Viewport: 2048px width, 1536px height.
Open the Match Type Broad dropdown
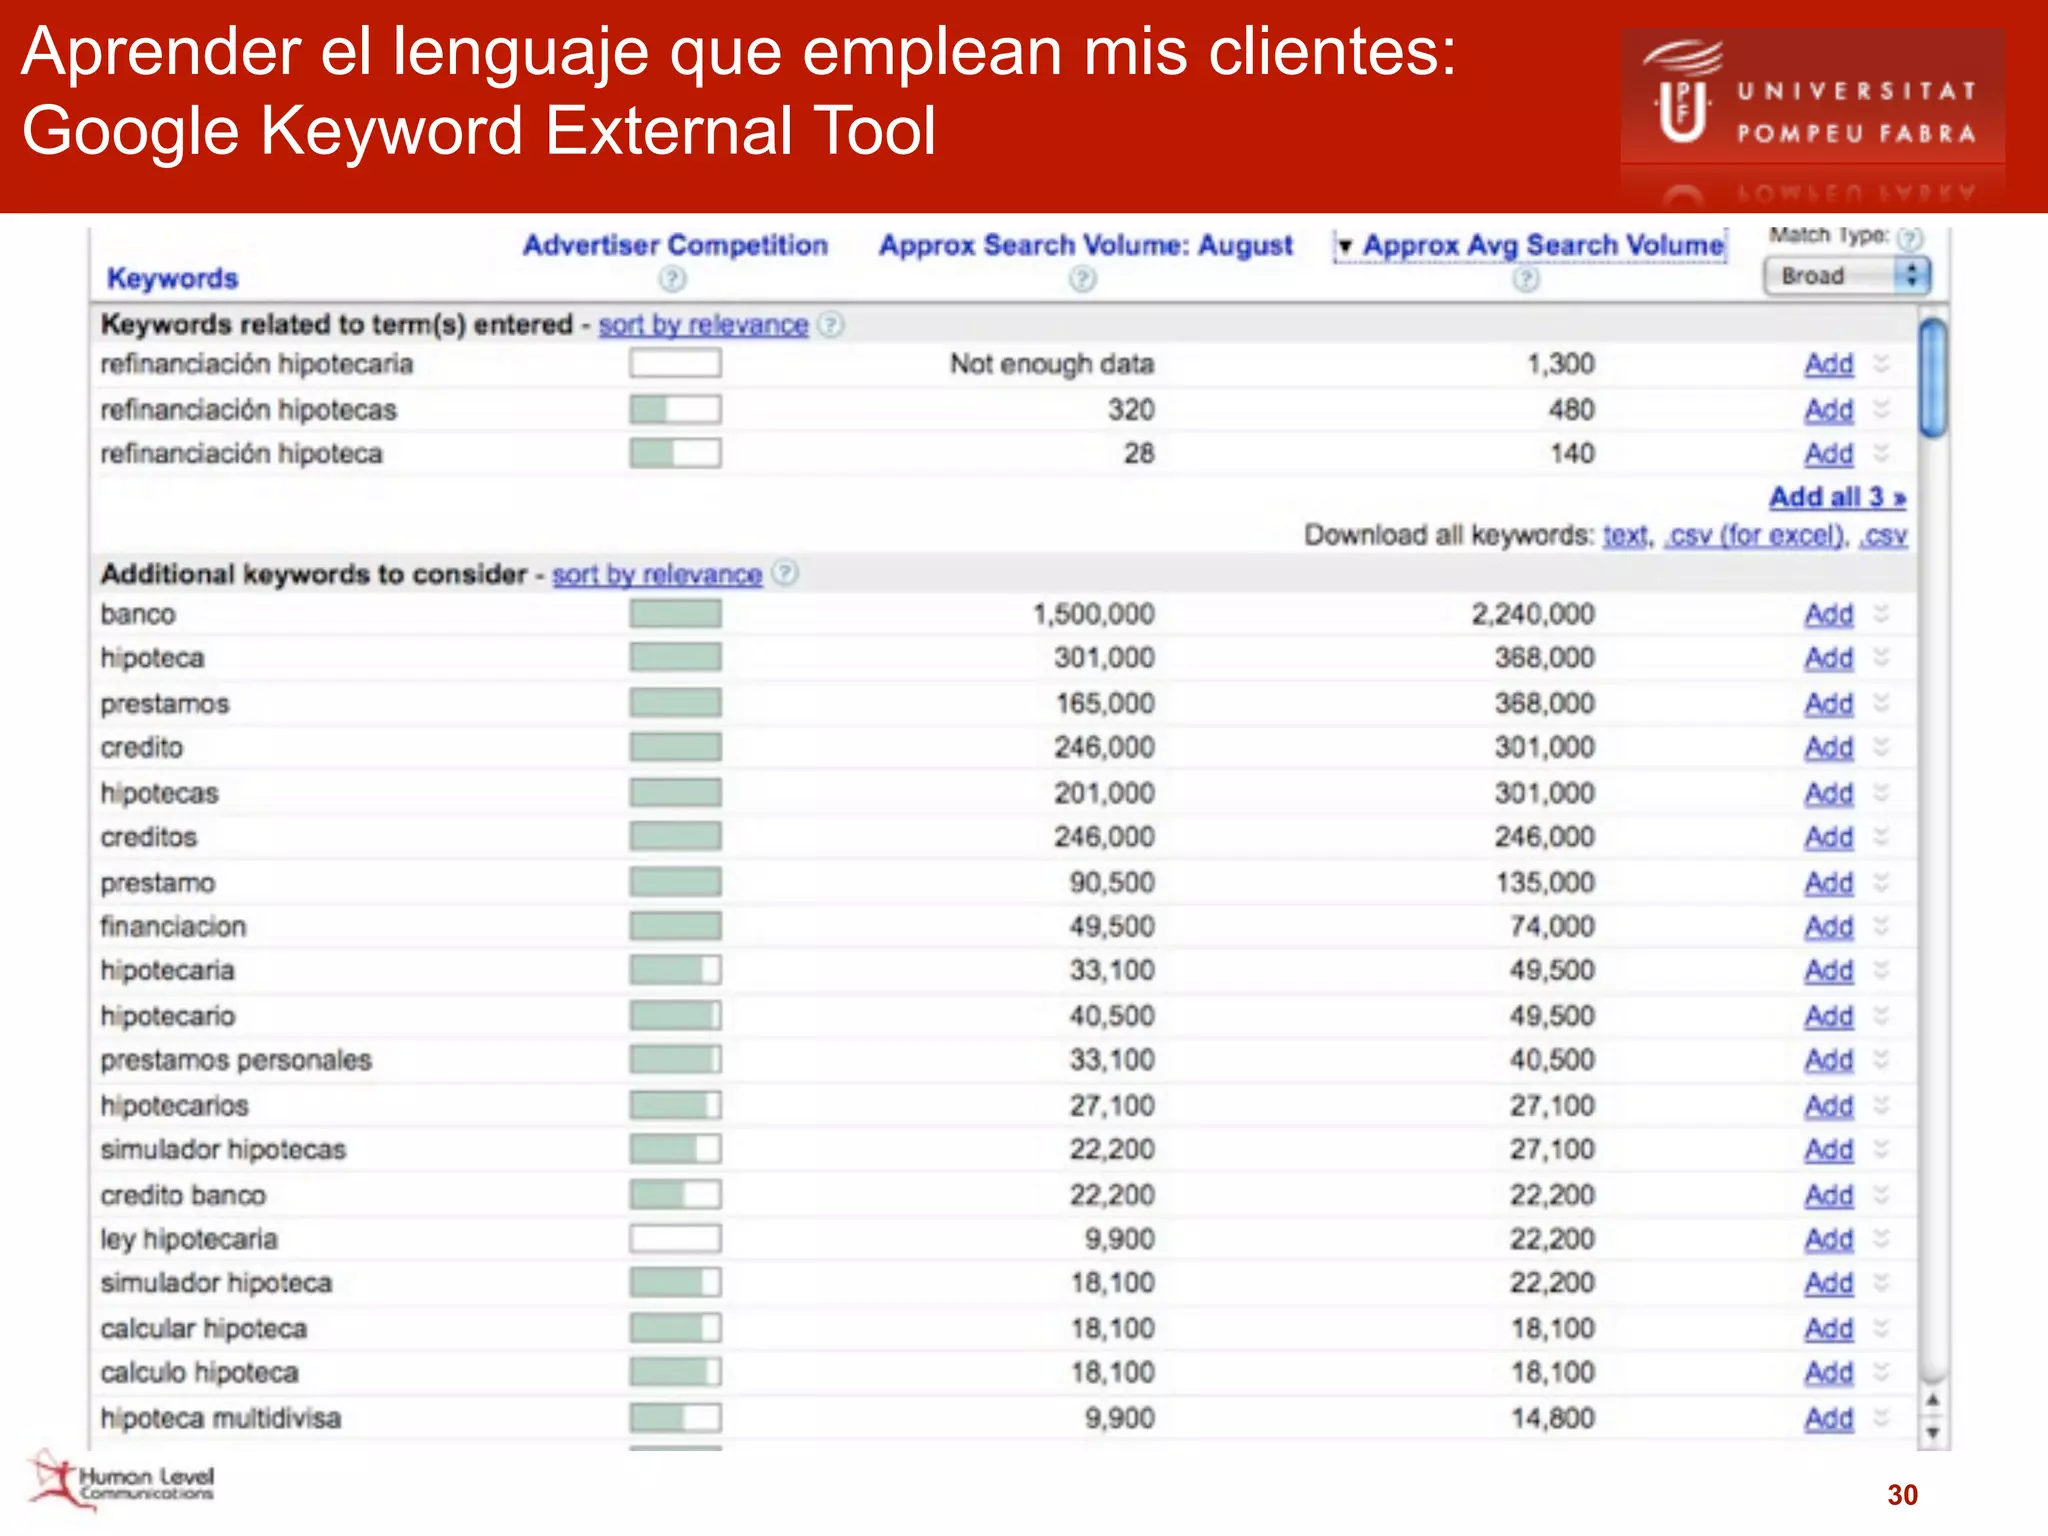point(1846,276)
